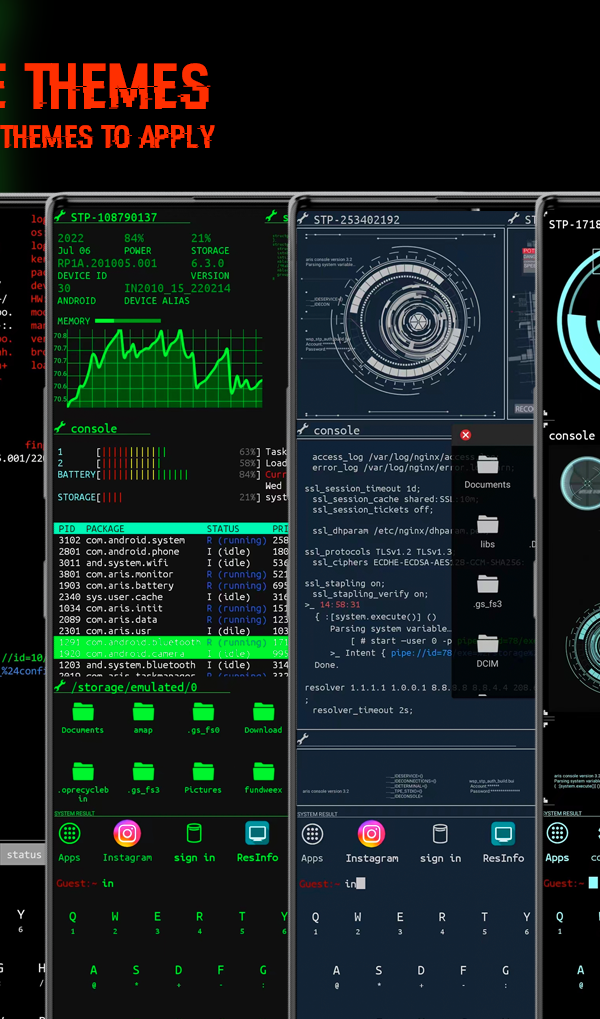600x1019 pixels.
Task: Tap the G key on blue phone keyboard
Action: point(505,975)
